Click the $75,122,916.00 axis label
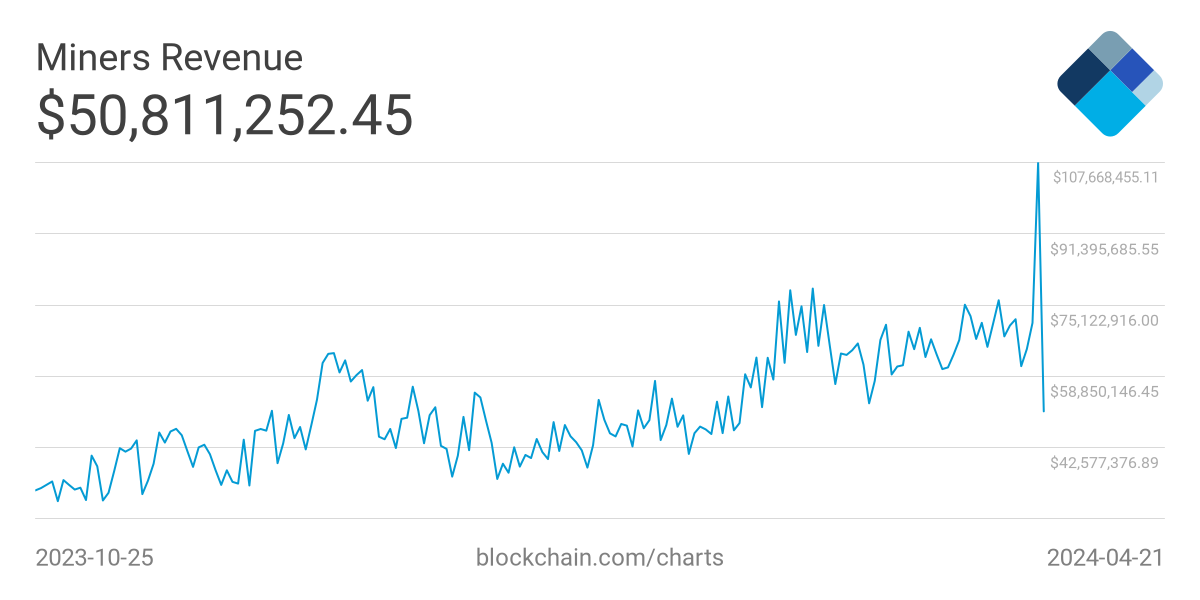The width and height of the screenshot is (1200, 600). click(x=1104, y=320)
